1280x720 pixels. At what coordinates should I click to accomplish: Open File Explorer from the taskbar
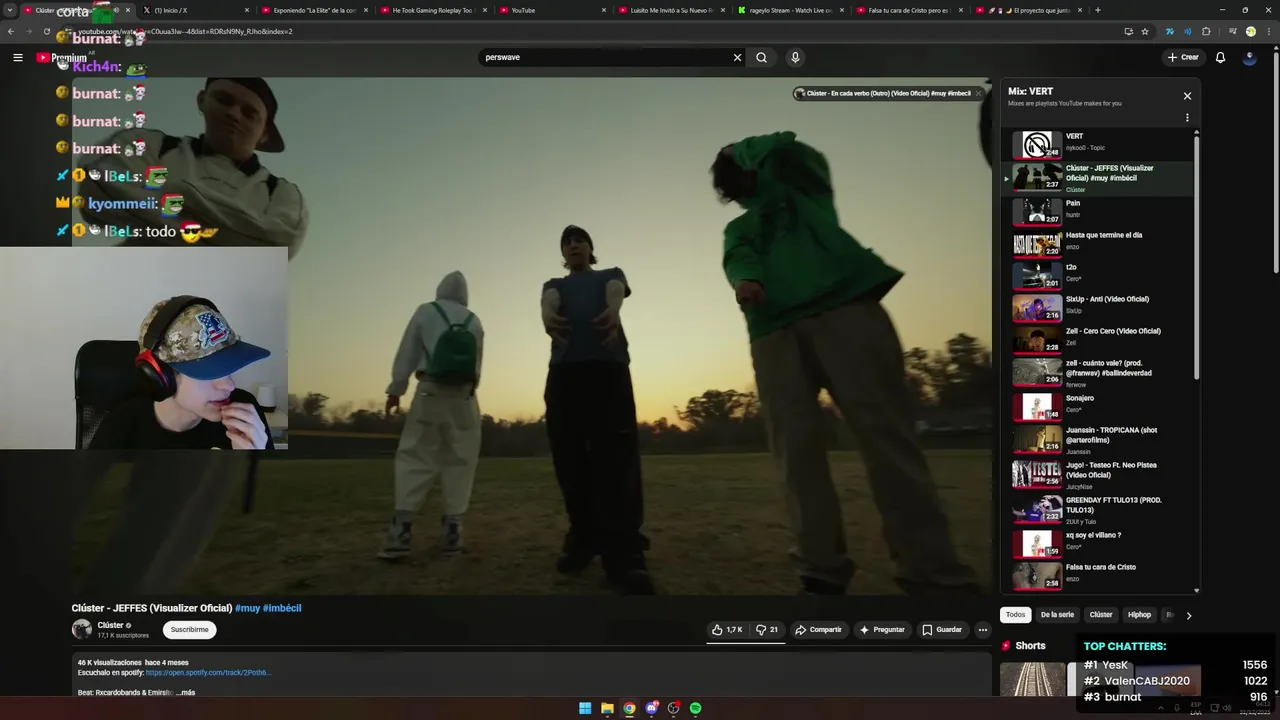607,708
